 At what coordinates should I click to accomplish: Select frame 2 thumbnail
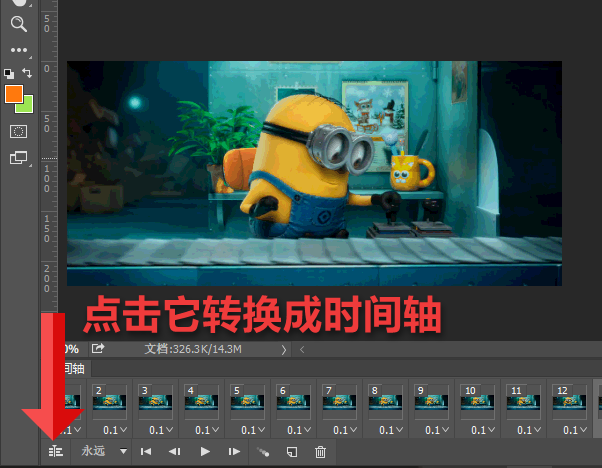tap(109, 402)
